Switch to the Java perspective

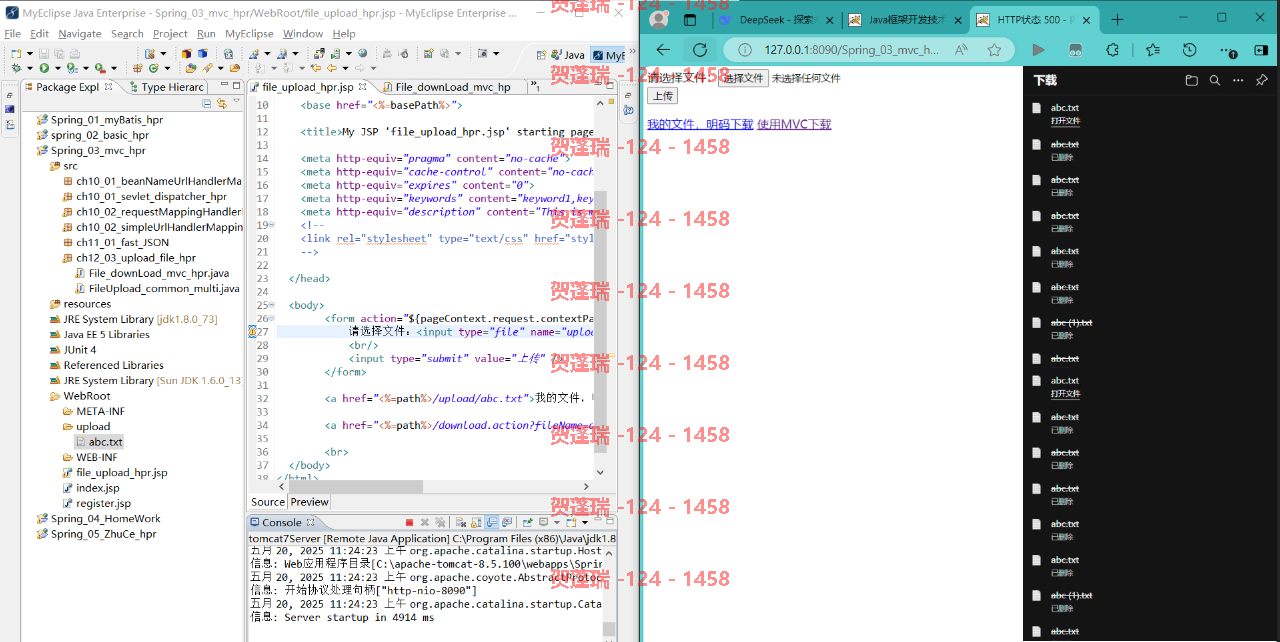coord(567,55)
